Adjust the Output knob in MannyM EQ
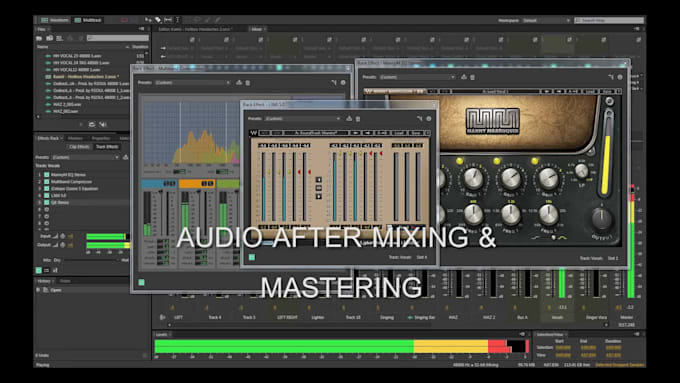This screenshot has width=680, height=383. tap(602, 219)
